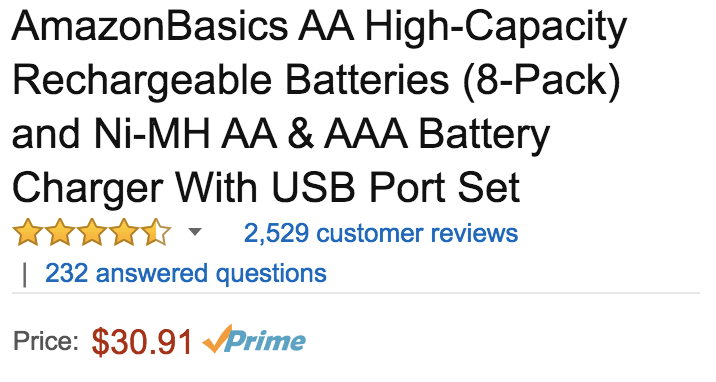Click the orange Prime checkmark icon
716x382 pixels.
click(217, 339)
